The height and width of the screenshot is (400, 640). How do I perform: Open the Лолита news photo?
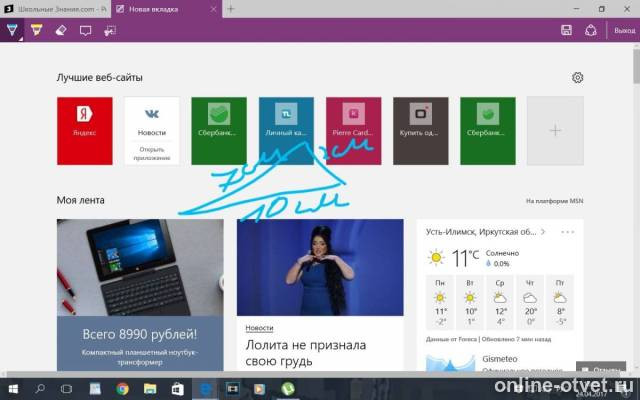[320, 268]
